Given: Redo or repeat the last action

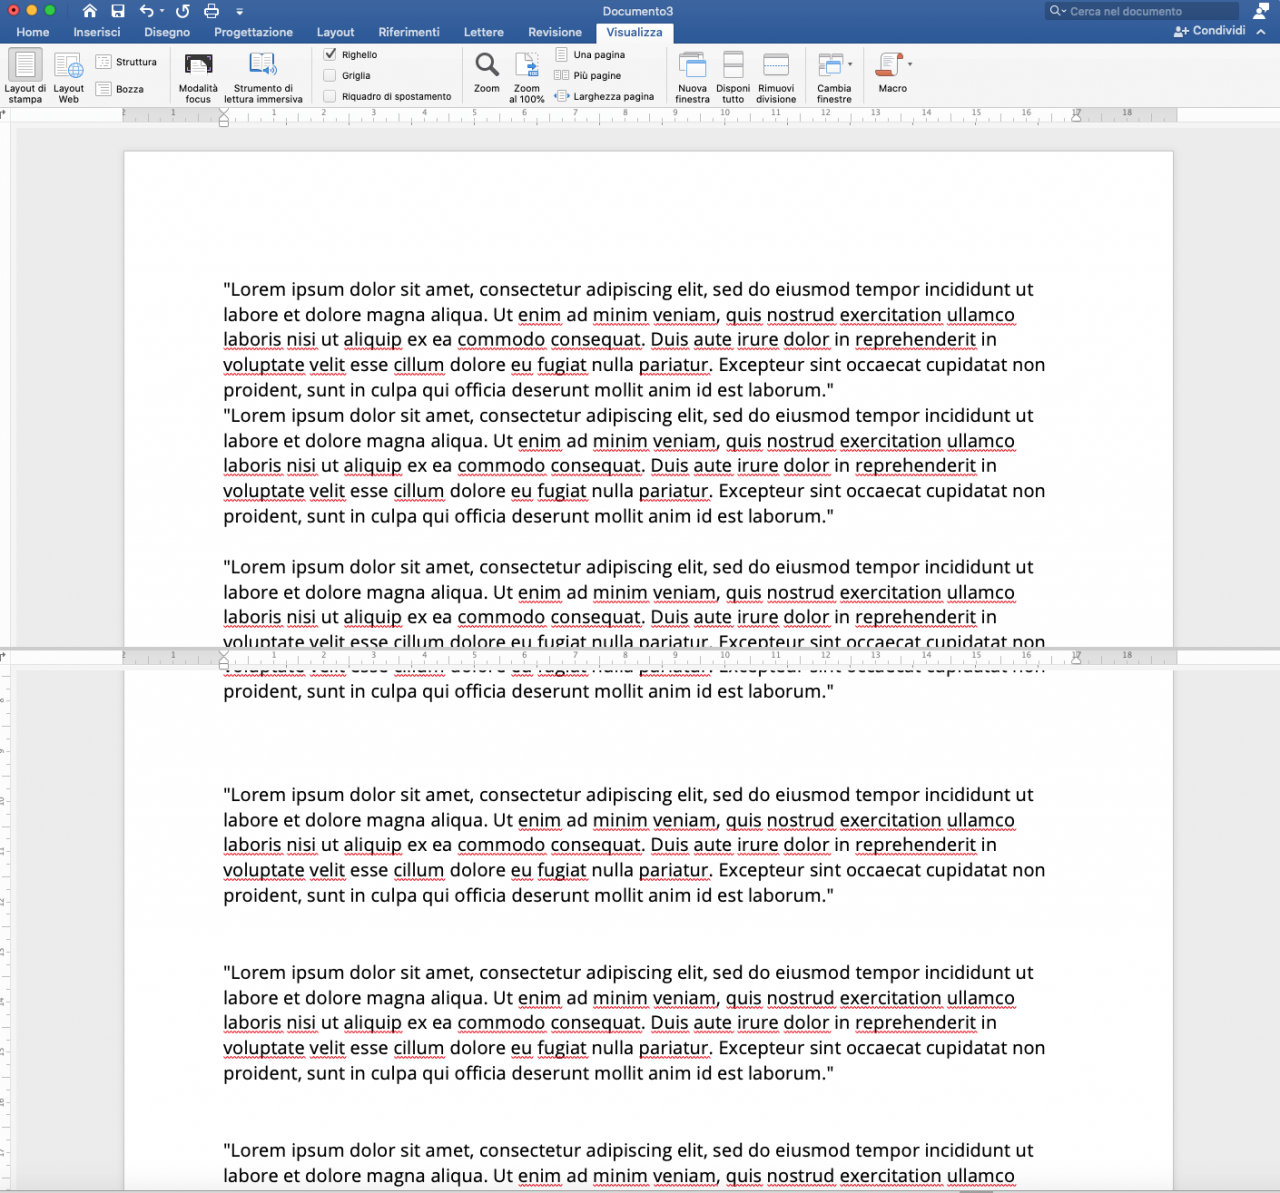Looking at the screenshot, I should [183, 11].
